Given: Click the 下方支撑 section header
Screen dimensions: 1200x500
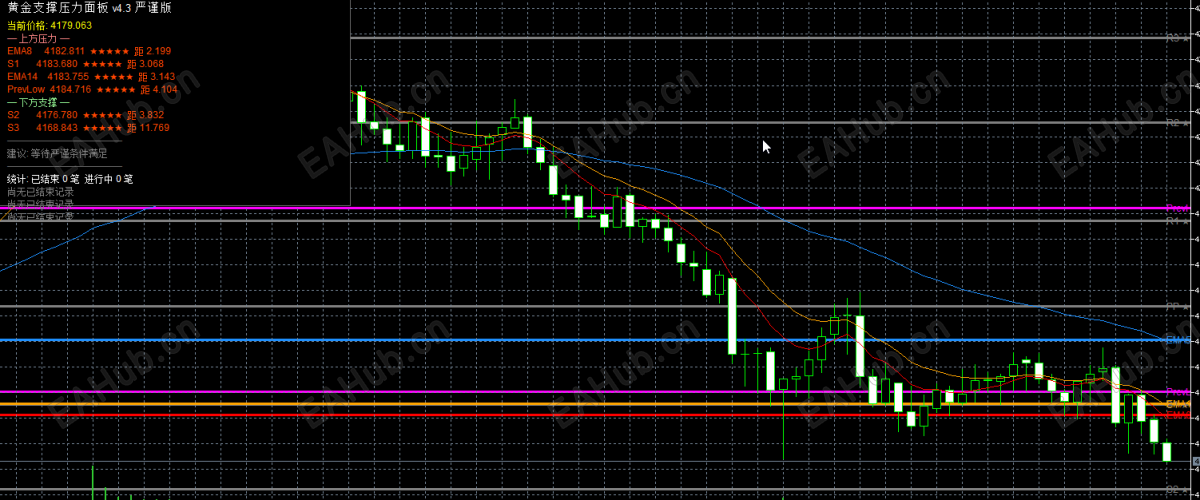Looking at the screenshot, I should [38, 102].
